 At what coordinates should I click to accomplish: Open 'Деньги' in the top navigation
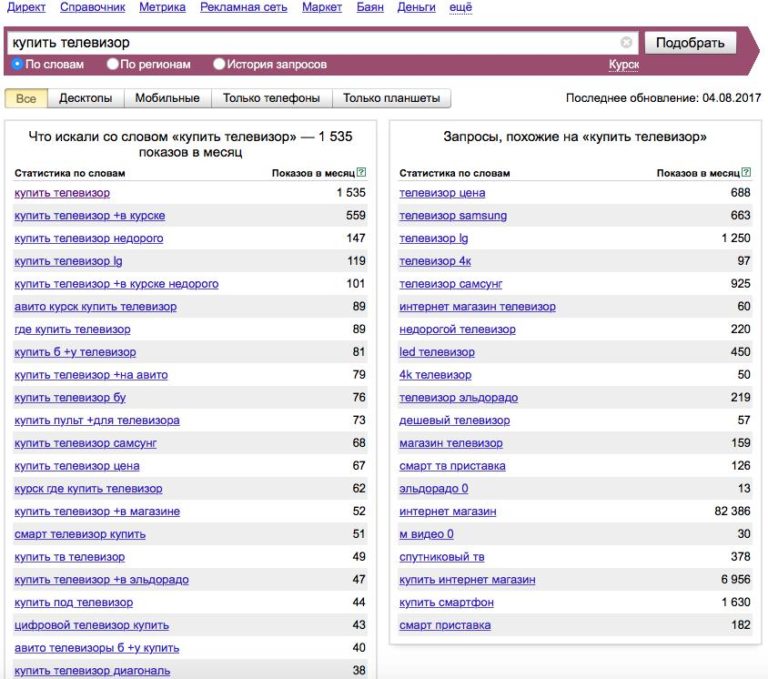[416, 7]
